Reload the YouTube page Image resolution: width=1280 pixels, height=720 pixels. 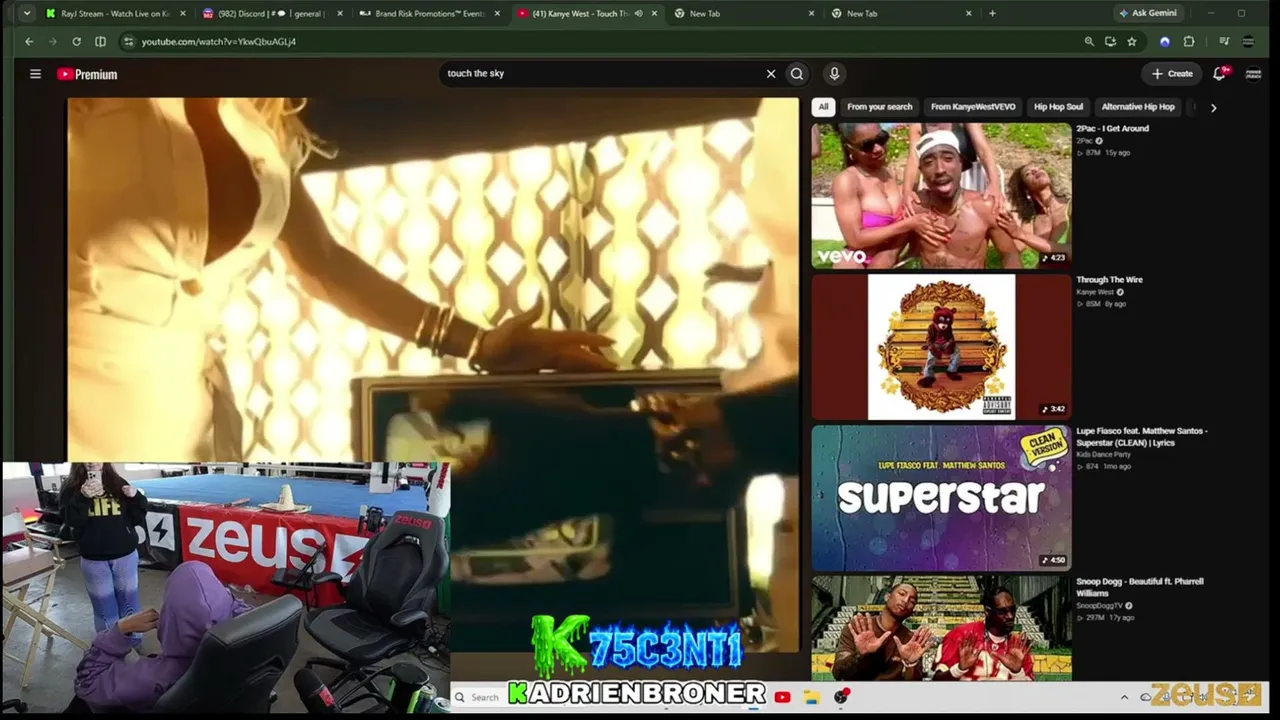click(76, 41)
